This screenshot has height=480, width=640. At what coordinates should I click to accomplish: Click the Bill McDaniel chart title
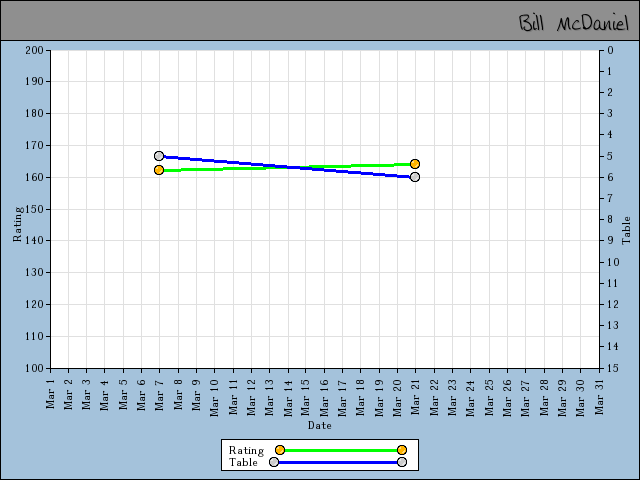pos(573,23)
